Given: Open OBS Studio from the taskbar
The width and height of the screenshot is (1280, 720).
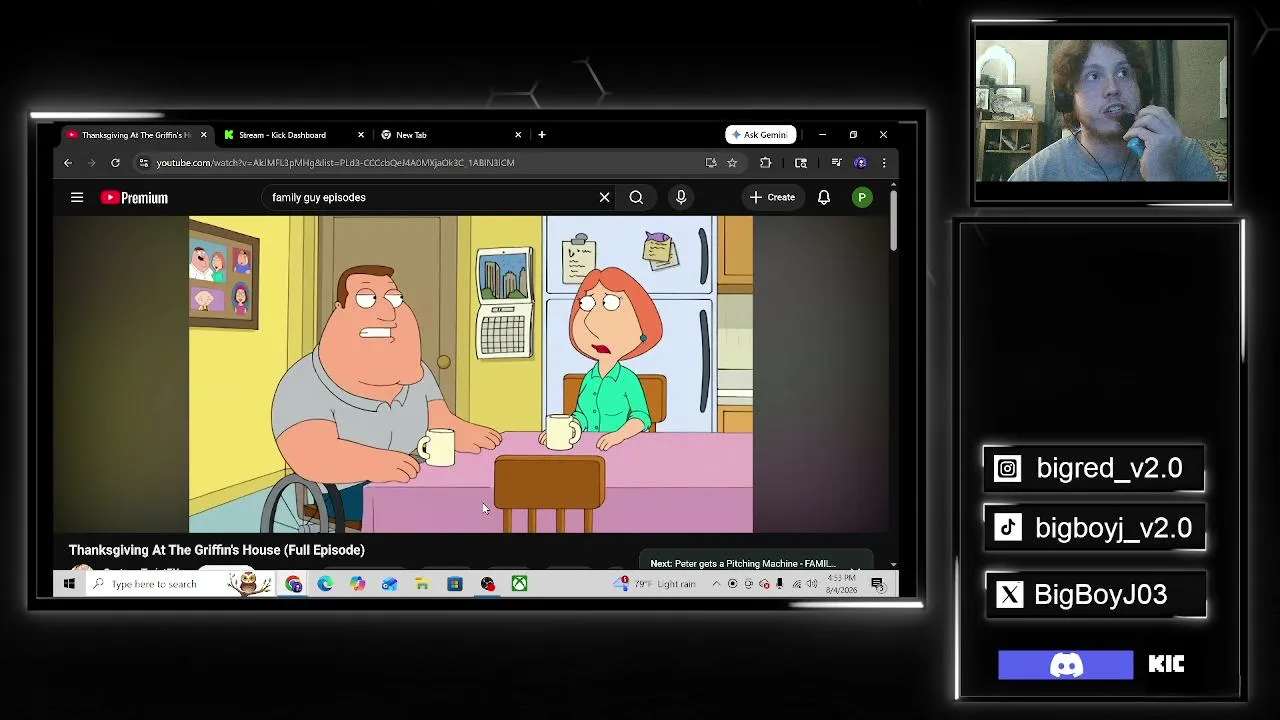Looking at the screenshot, I should pyautogui.click(x=487, y=584).
